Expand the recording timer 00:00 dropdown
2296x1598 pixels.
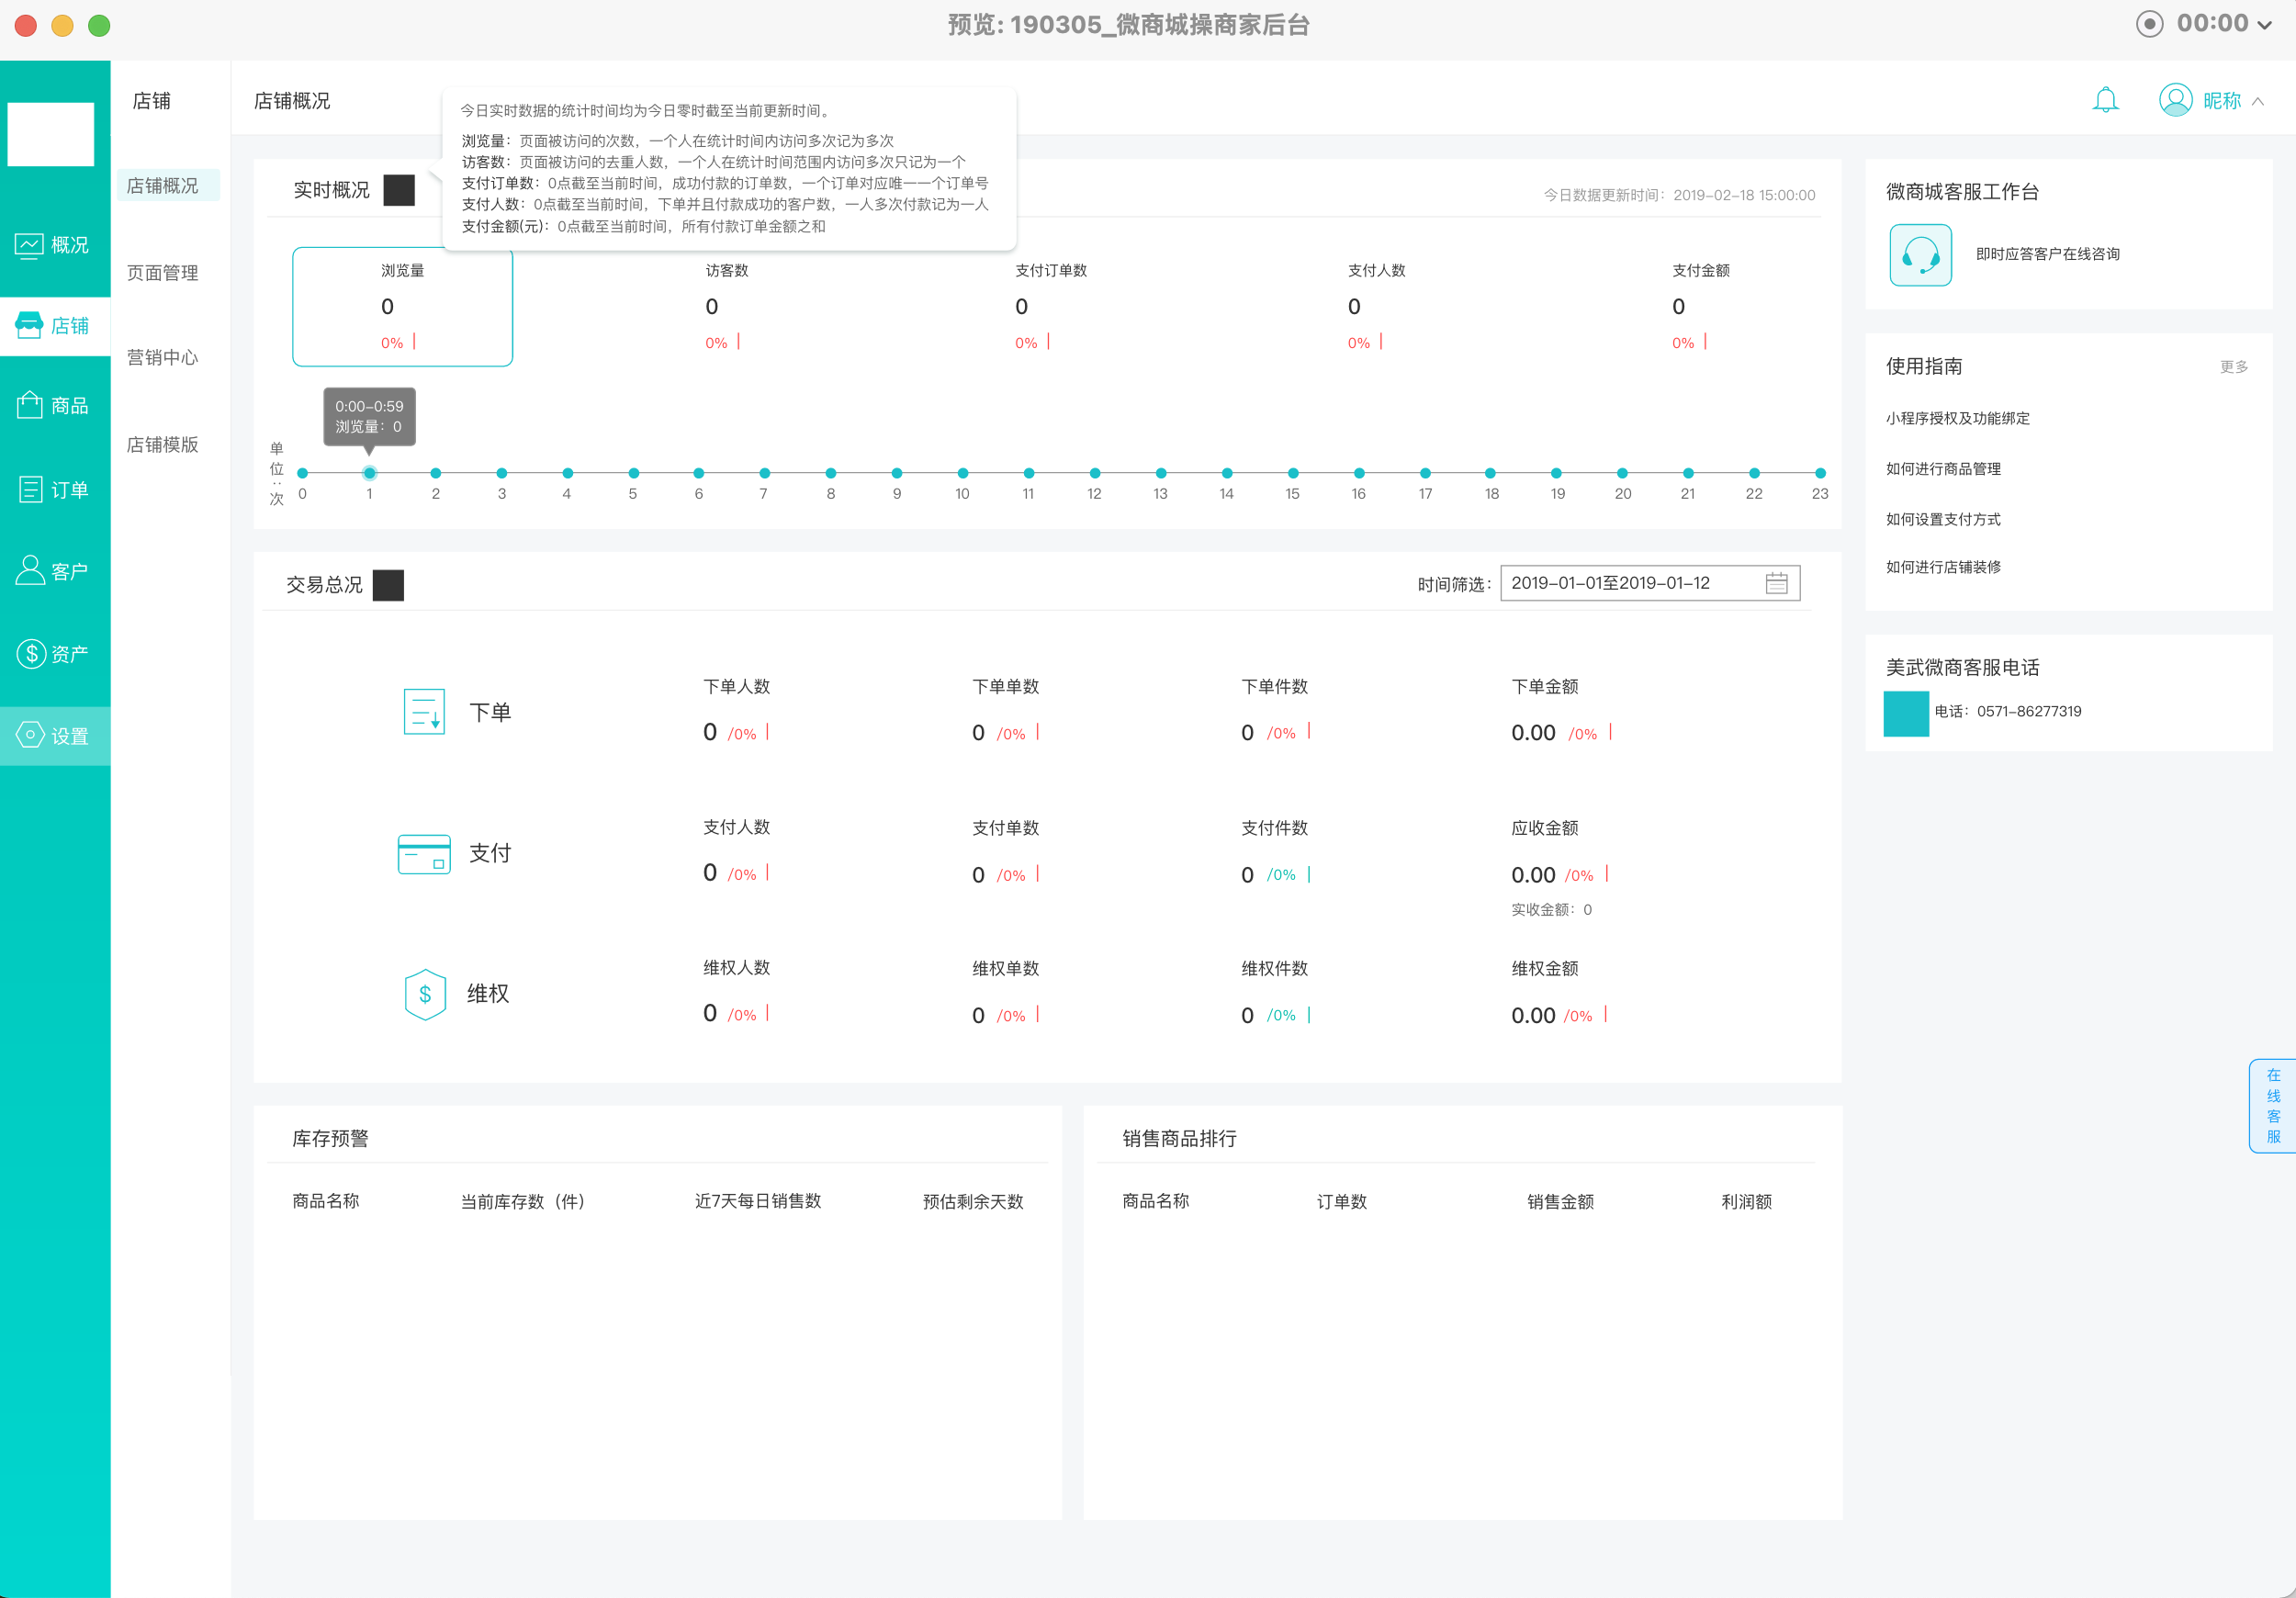pos(2265,26)
